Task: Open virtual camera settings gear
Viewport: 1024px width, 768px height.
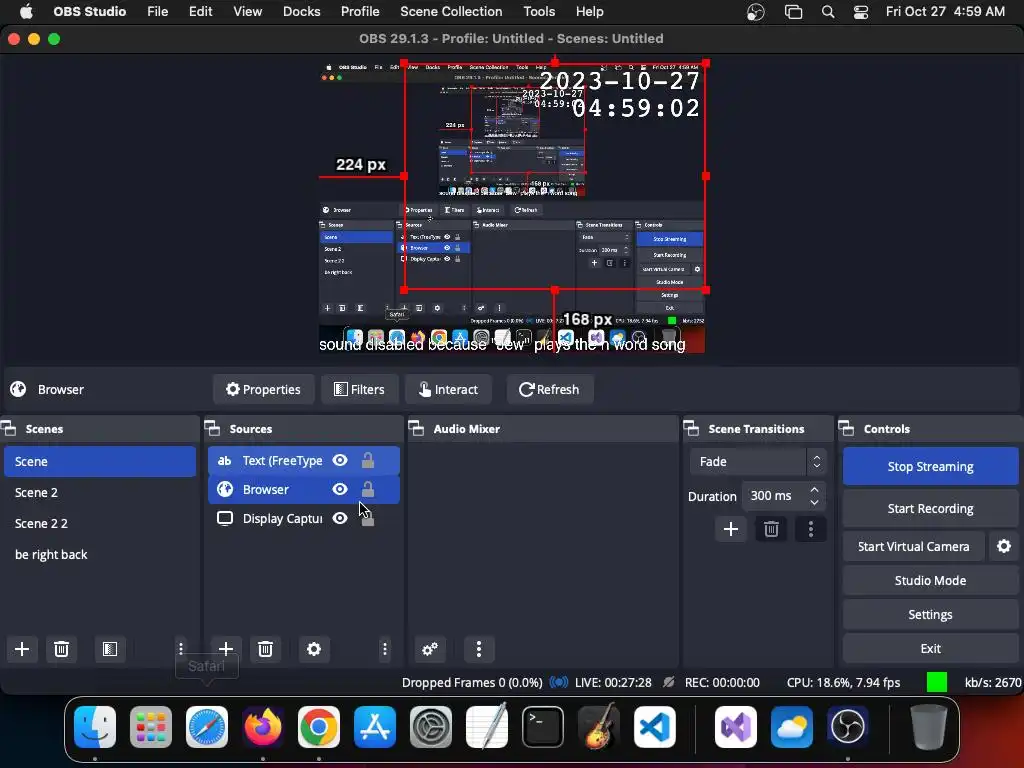Action: tap(1004, 547)
